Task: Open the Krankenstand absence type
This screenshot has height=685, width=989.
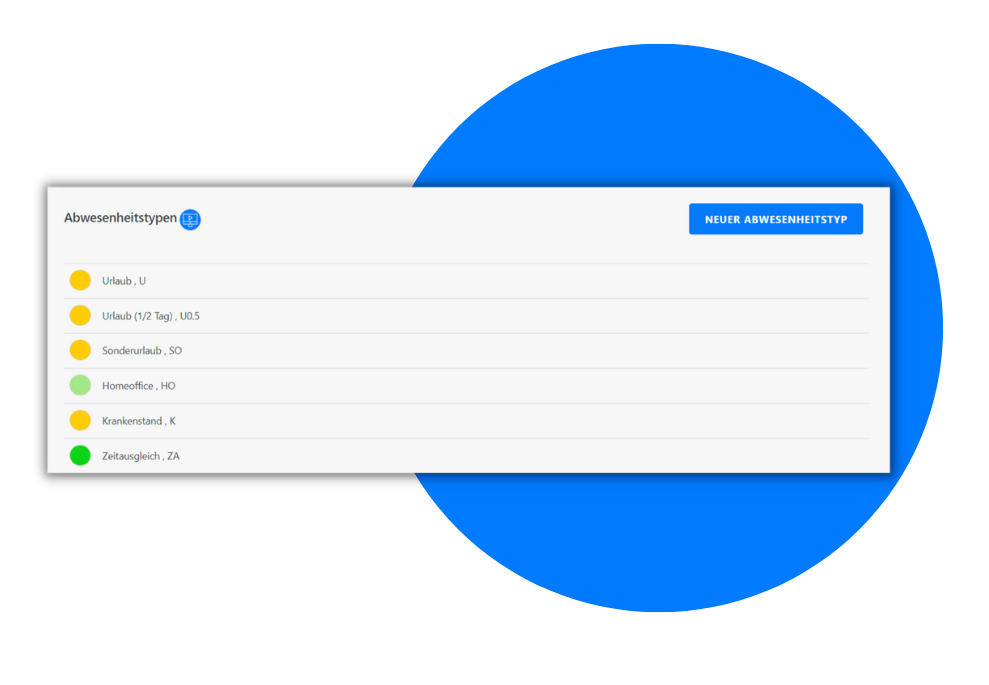Action: [x=466, y=421]
